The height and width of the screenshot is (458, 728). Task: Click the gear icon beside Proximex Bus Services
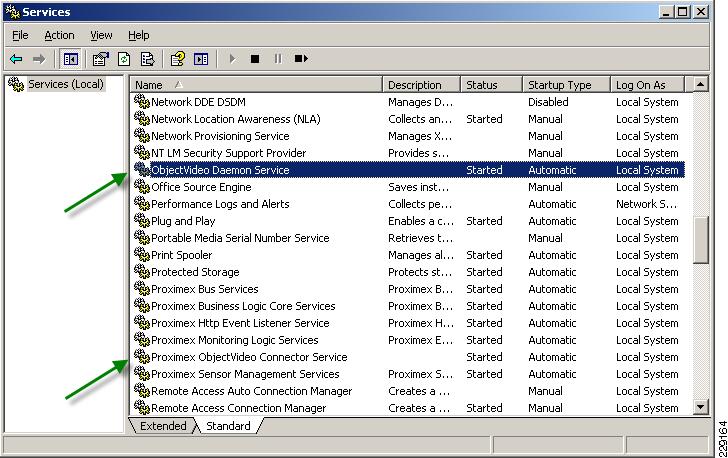(142, 288)
